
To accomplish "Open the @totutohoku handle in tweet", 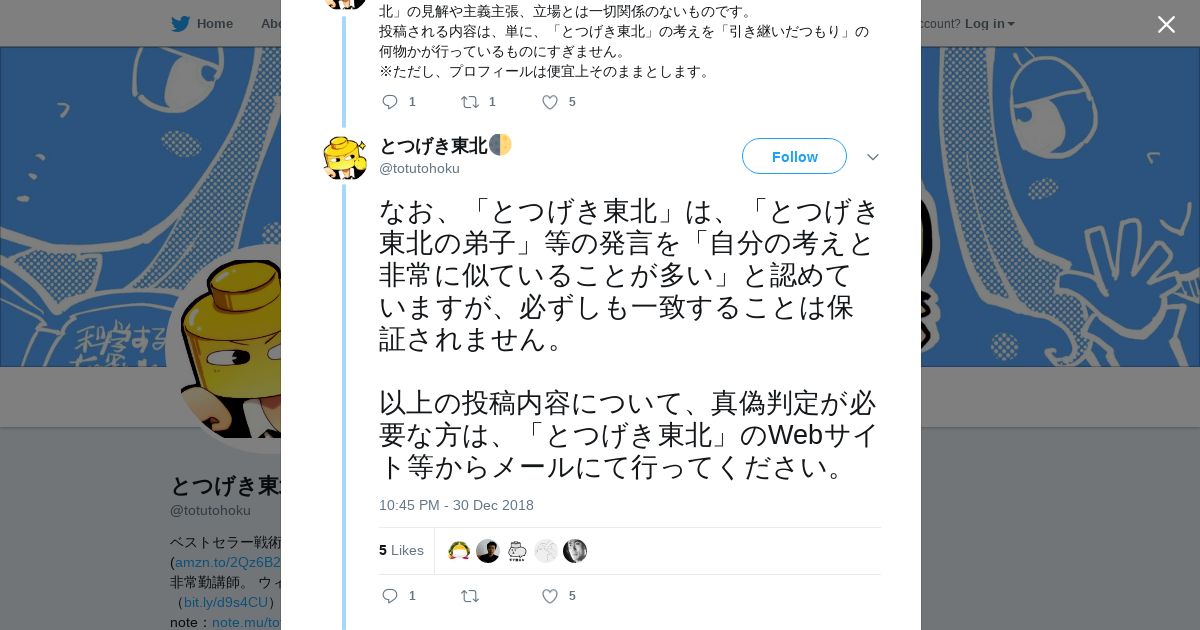I will pyautogui.click(x=419, y=168).
